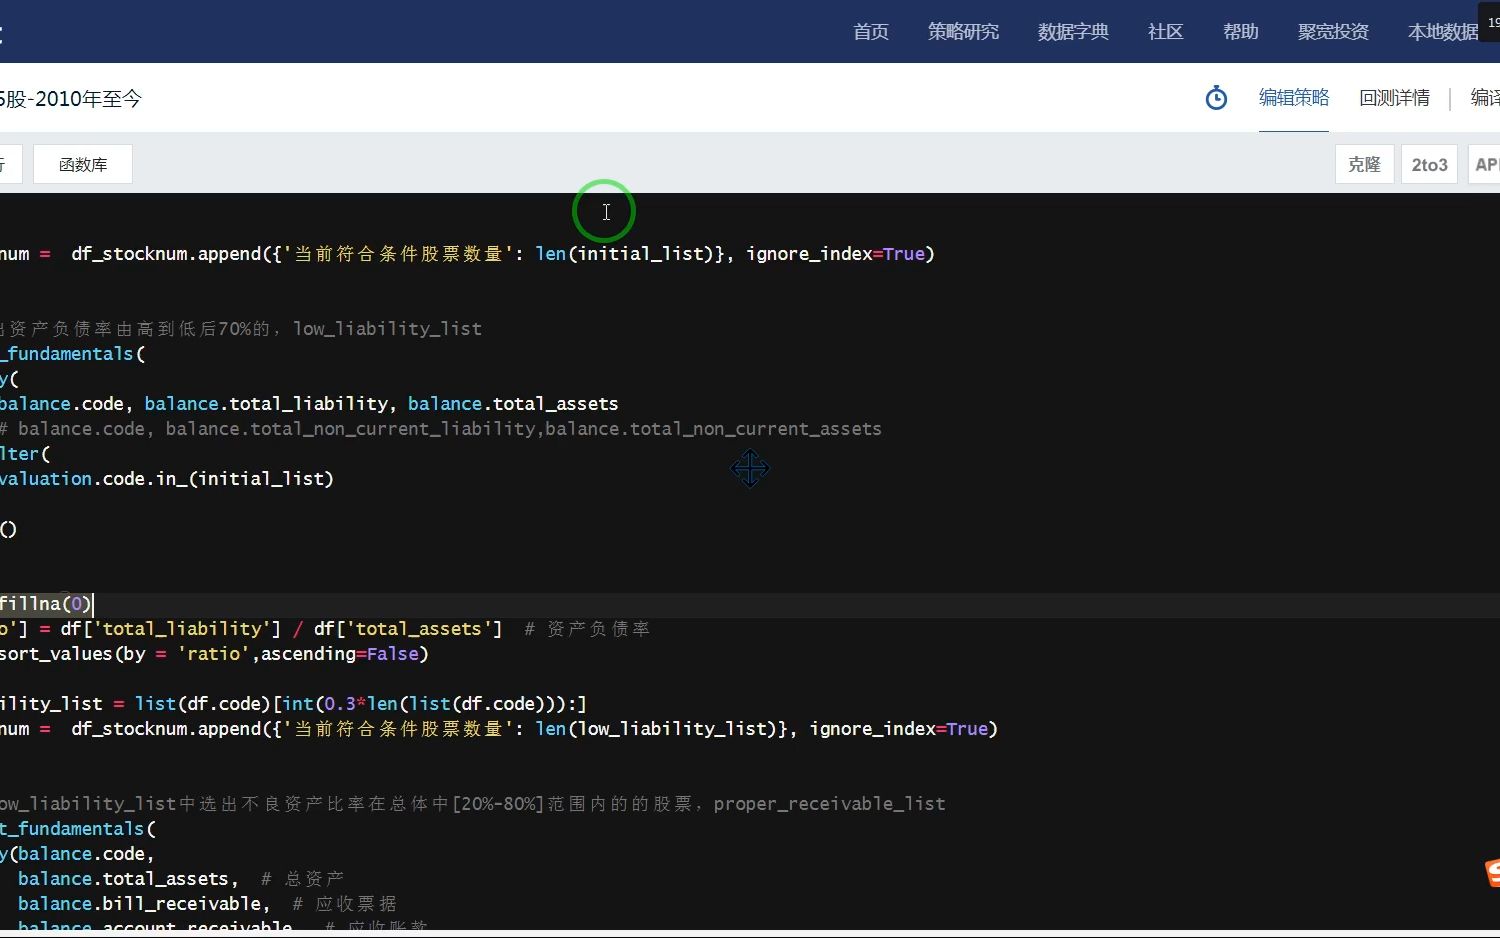Click the 克隆 button

click(1364, 164)
